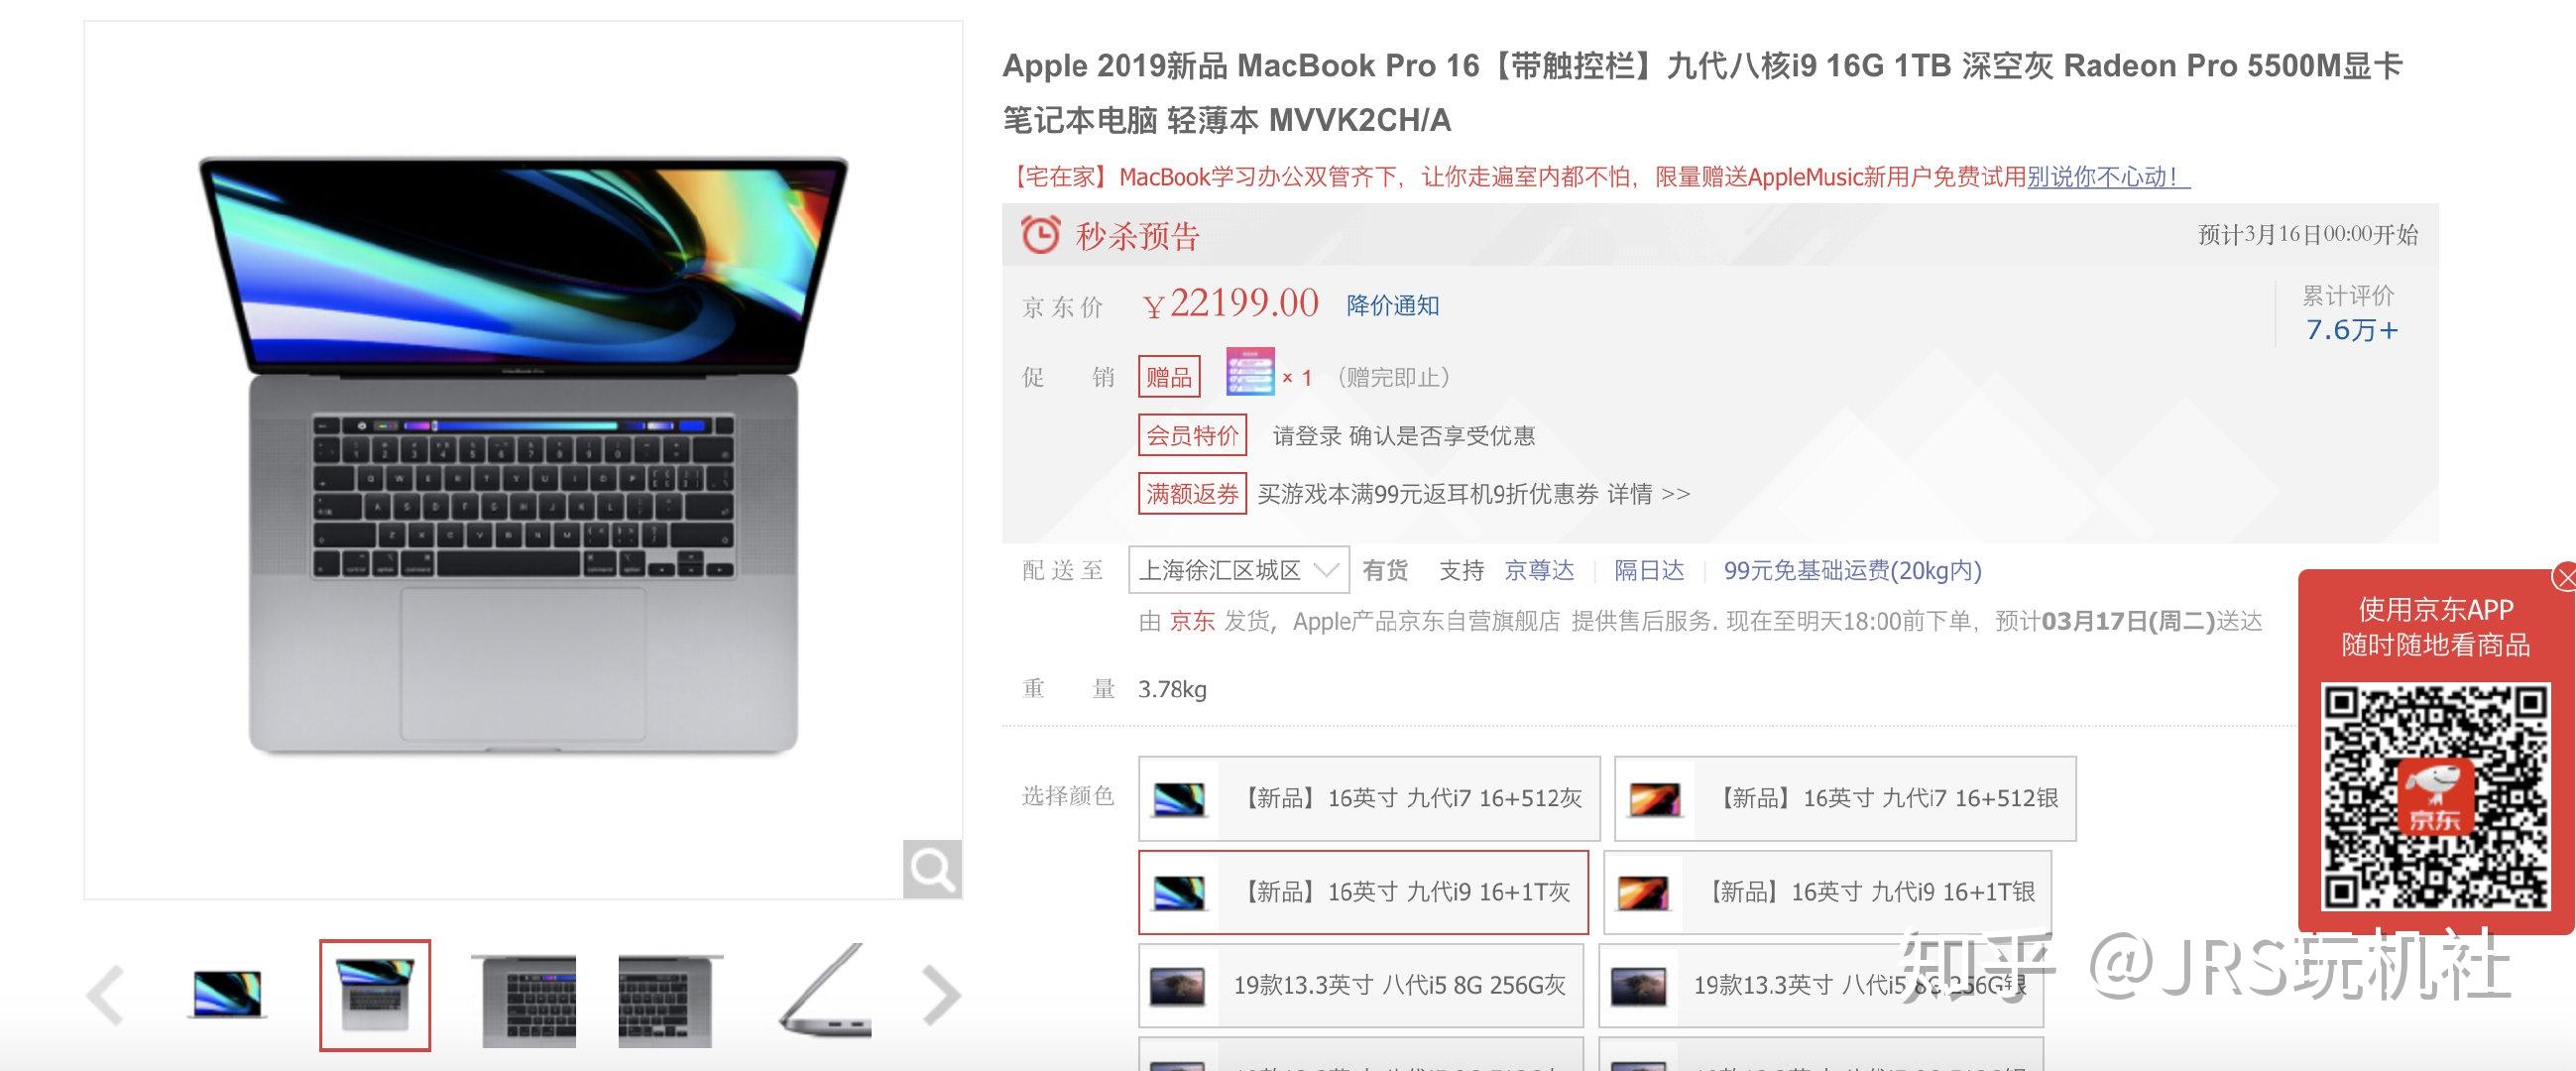Select the first laptop front-view thumbnail
This screenshot has width=2576, height=1071.
coord(227,995)
